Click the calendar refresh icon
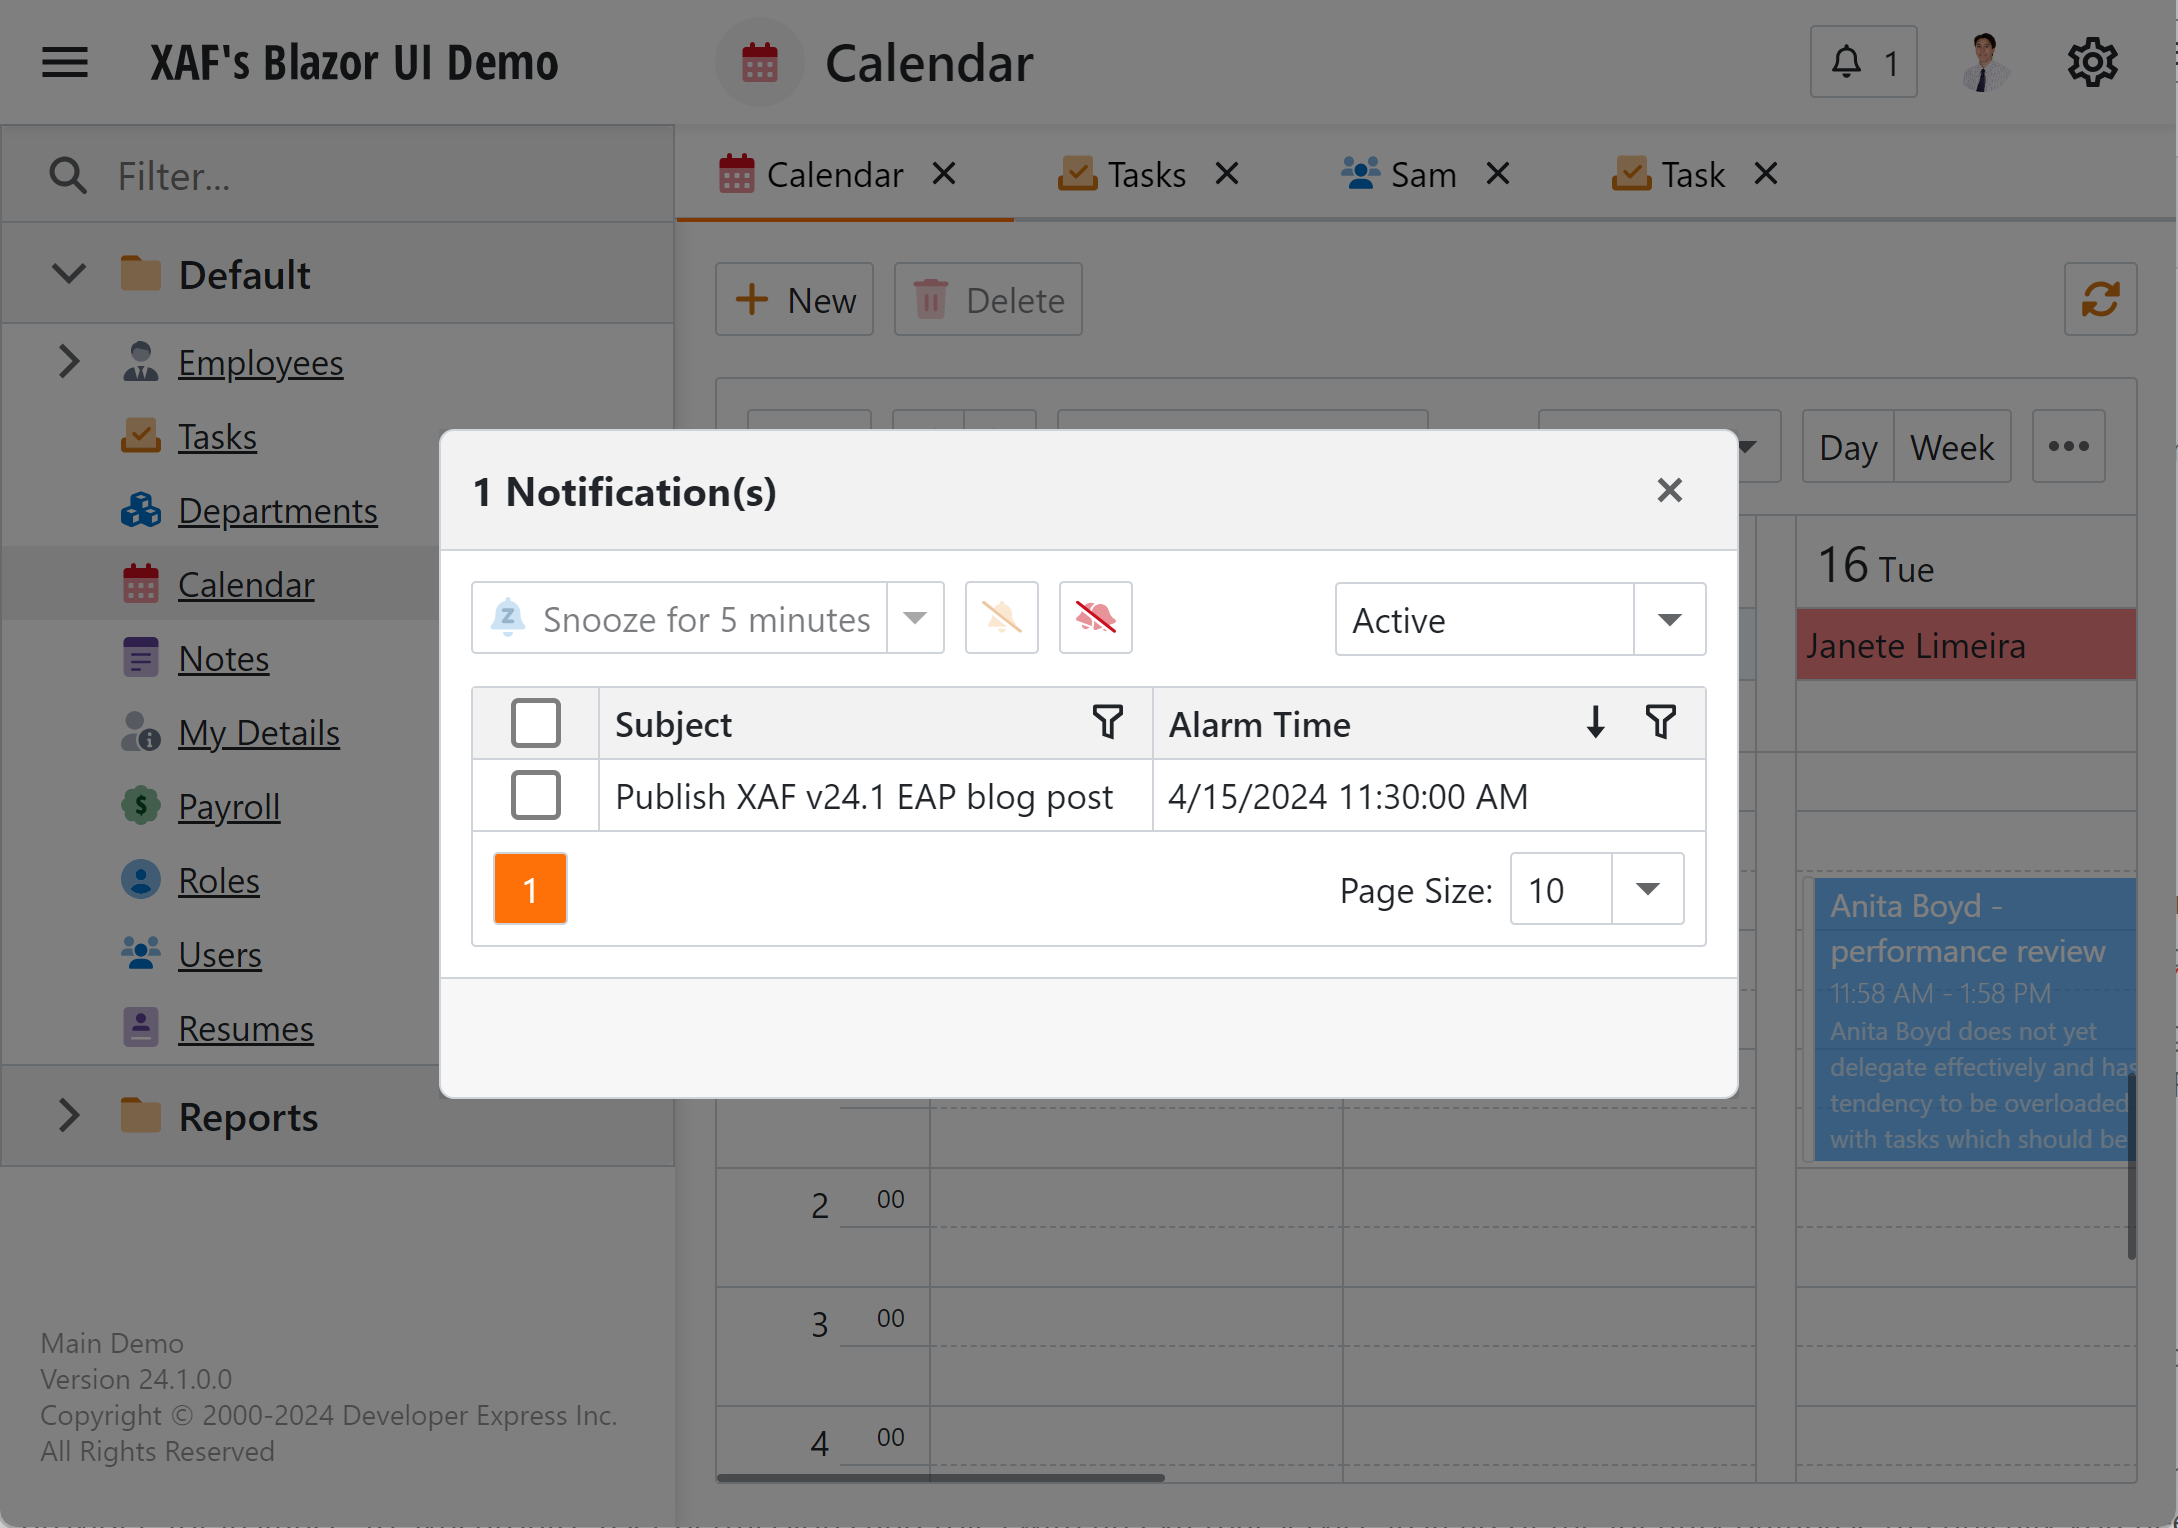2178x1528 pixels. pos(2100,299)
